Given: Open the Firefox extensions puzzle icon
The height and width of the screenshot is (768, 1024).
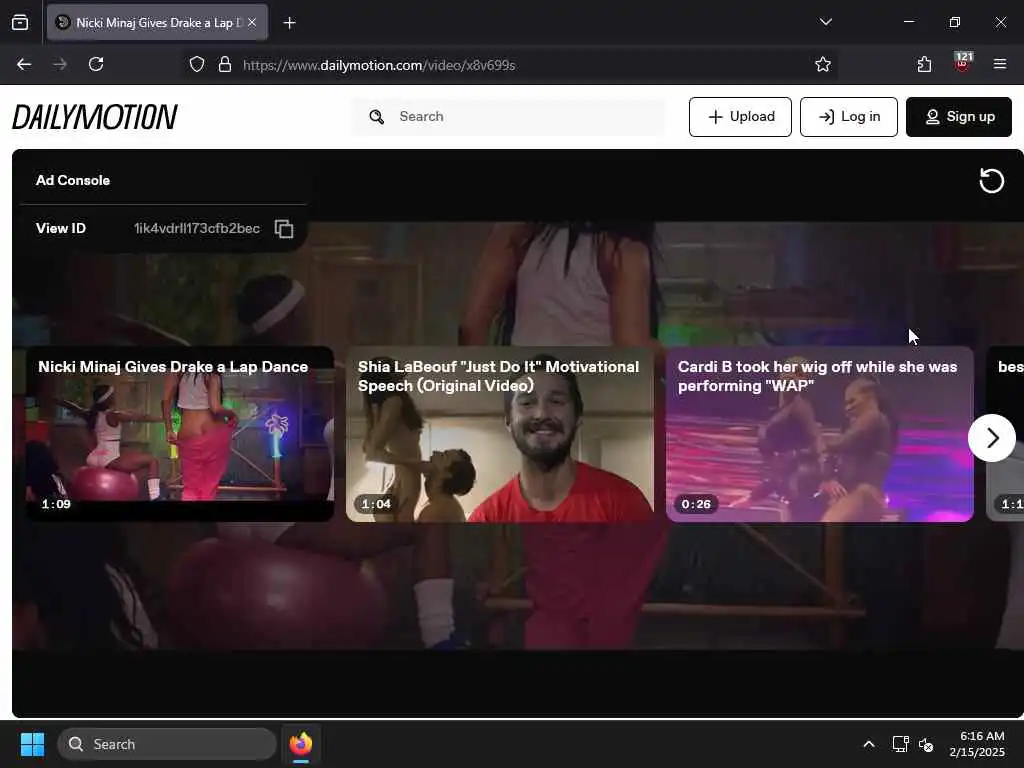Looking at the screenshot, I should point(924,64).
